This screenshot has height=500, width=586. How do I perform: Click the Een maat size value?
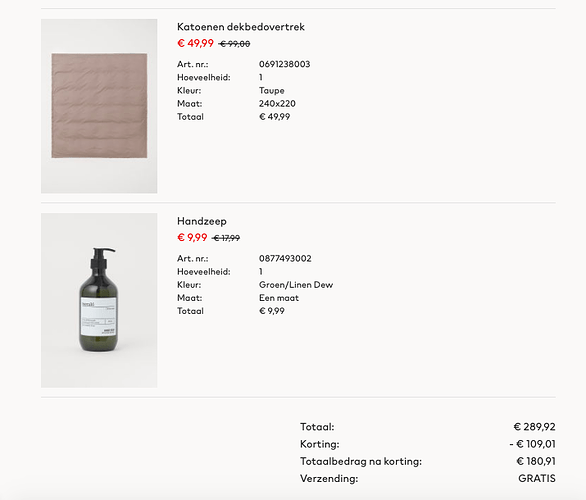pyautogui.click(x=279, y=298)
